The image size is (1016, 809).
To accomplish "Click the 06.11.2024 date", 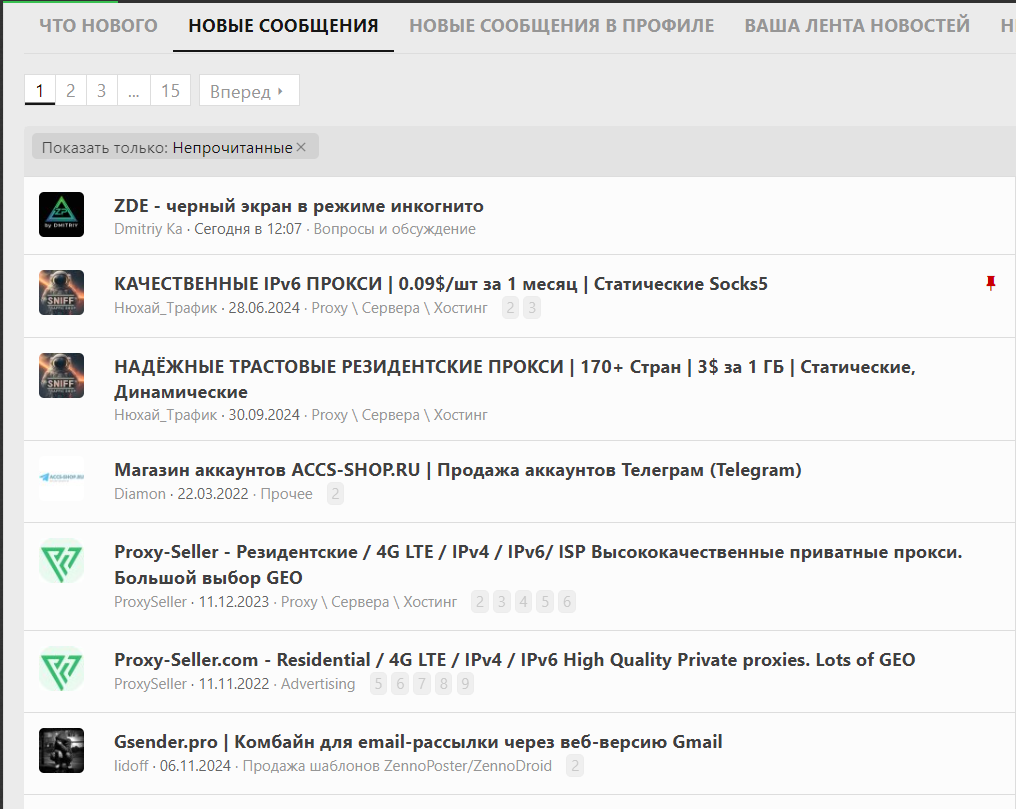I will point(195,766).
